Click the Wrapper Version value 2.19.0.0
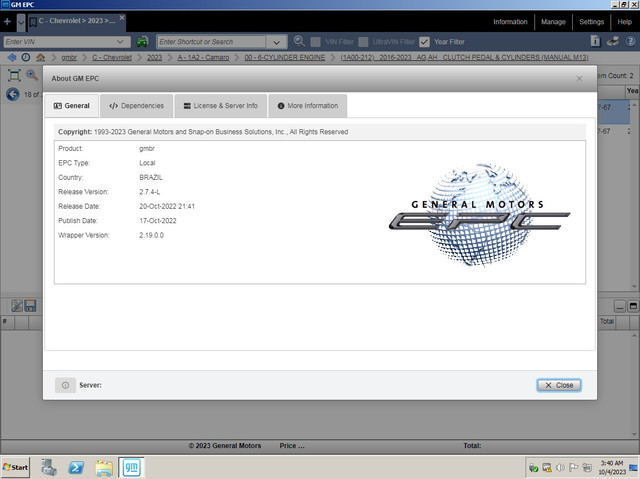Viewport: 640px width, 479px height. tap(151, 235)
